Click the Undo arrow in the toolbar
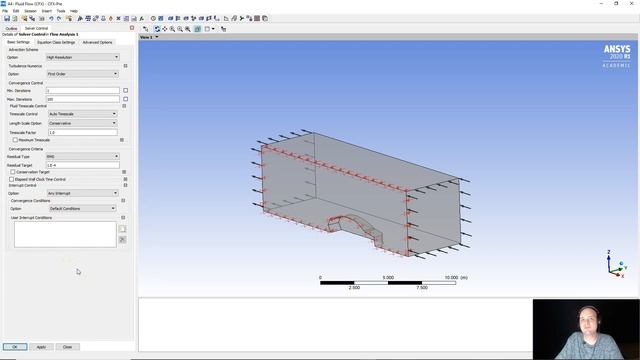This screenshot has height=360, width=640. [x=51, y=18]
